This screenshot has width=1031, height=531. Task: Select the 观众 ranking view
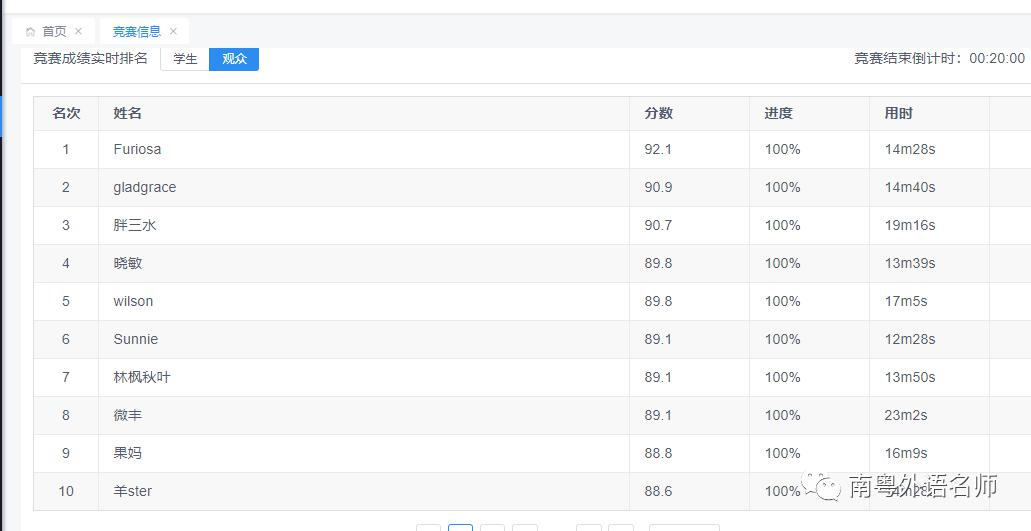[234, 59]
